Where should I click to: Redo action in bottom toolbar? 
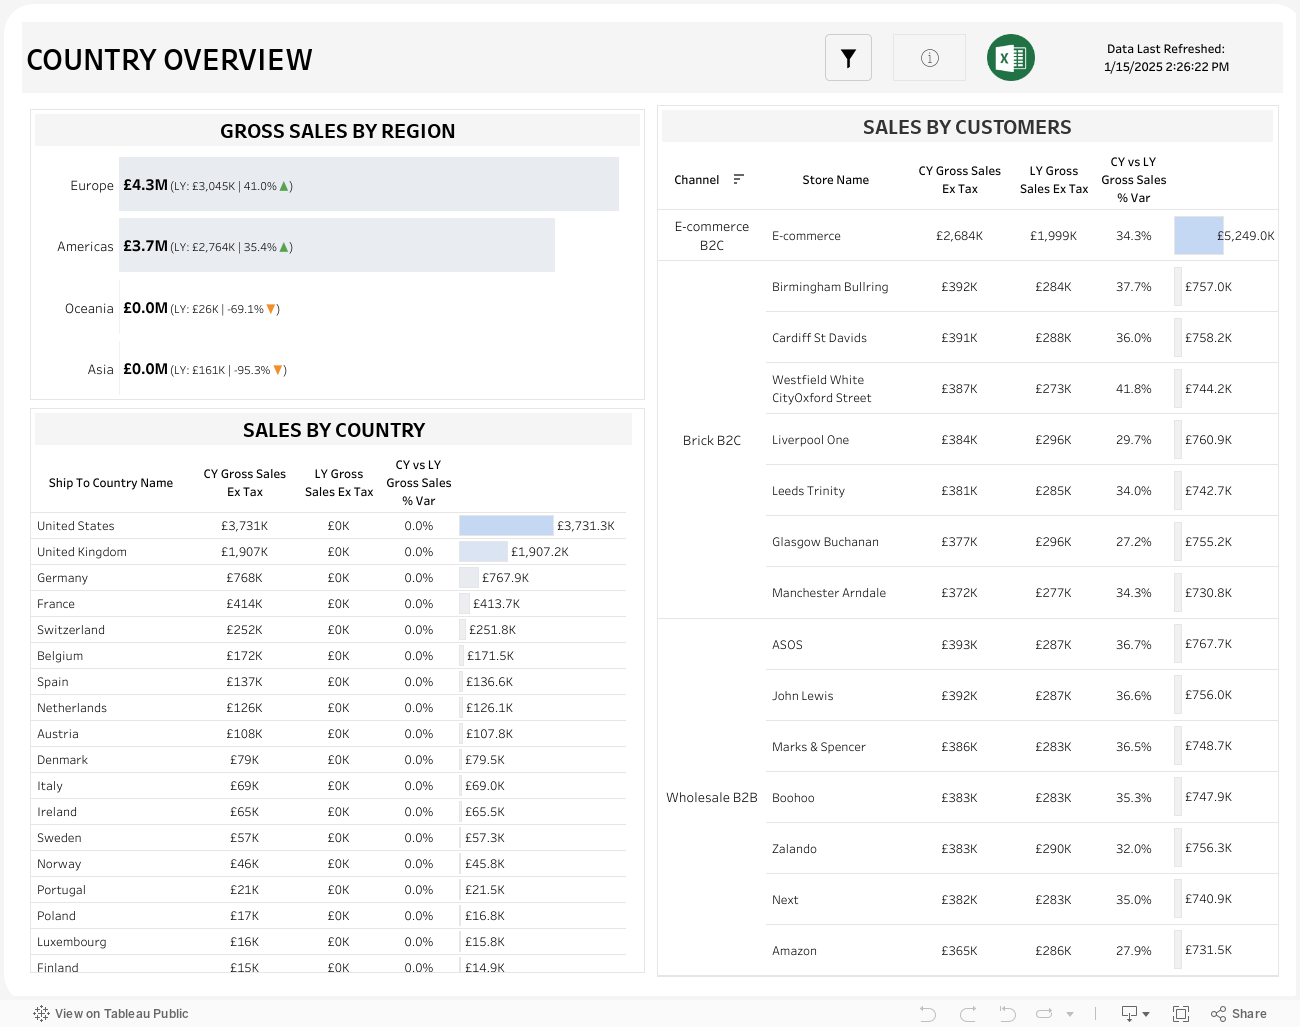(967, 1014)
